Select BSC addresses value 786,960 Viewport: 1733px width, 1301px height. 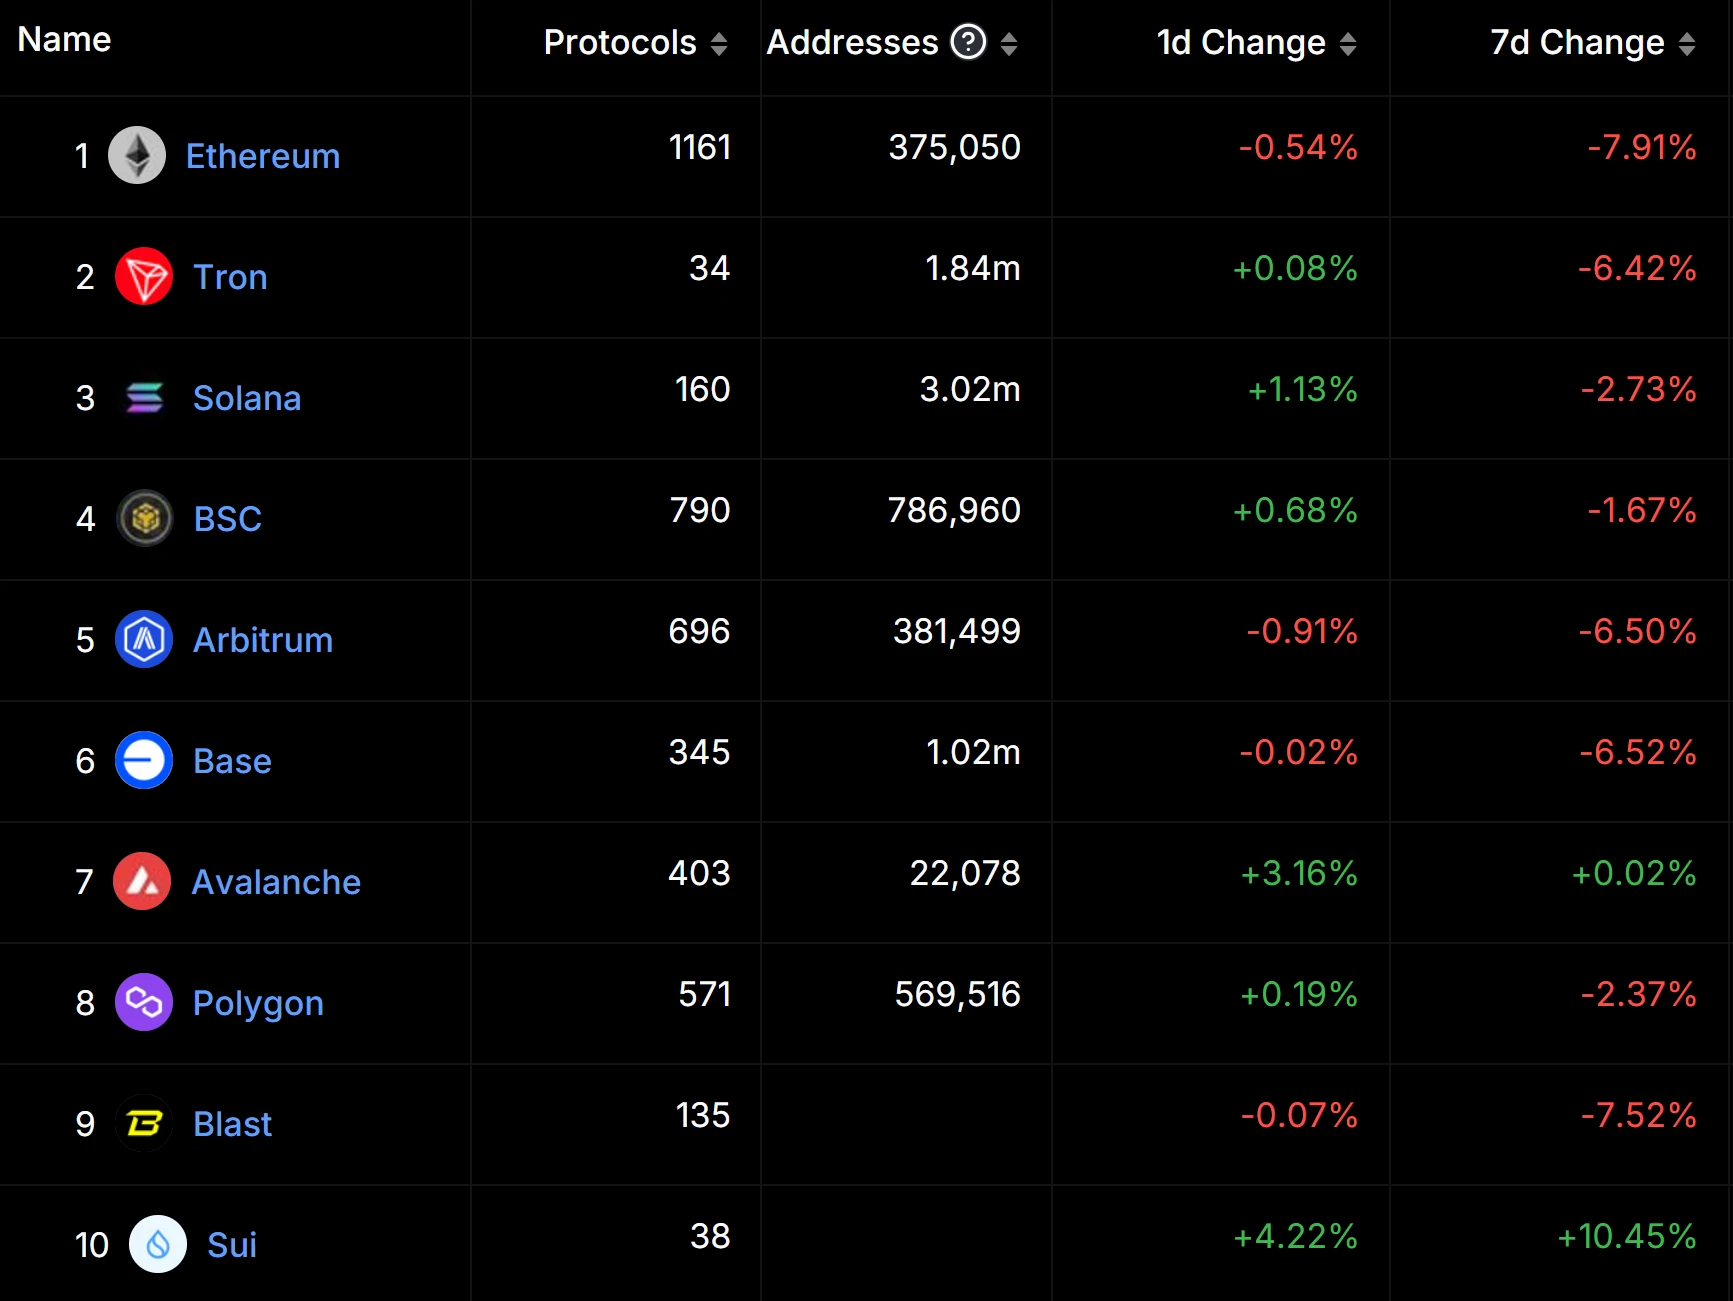tap(954, 510)
